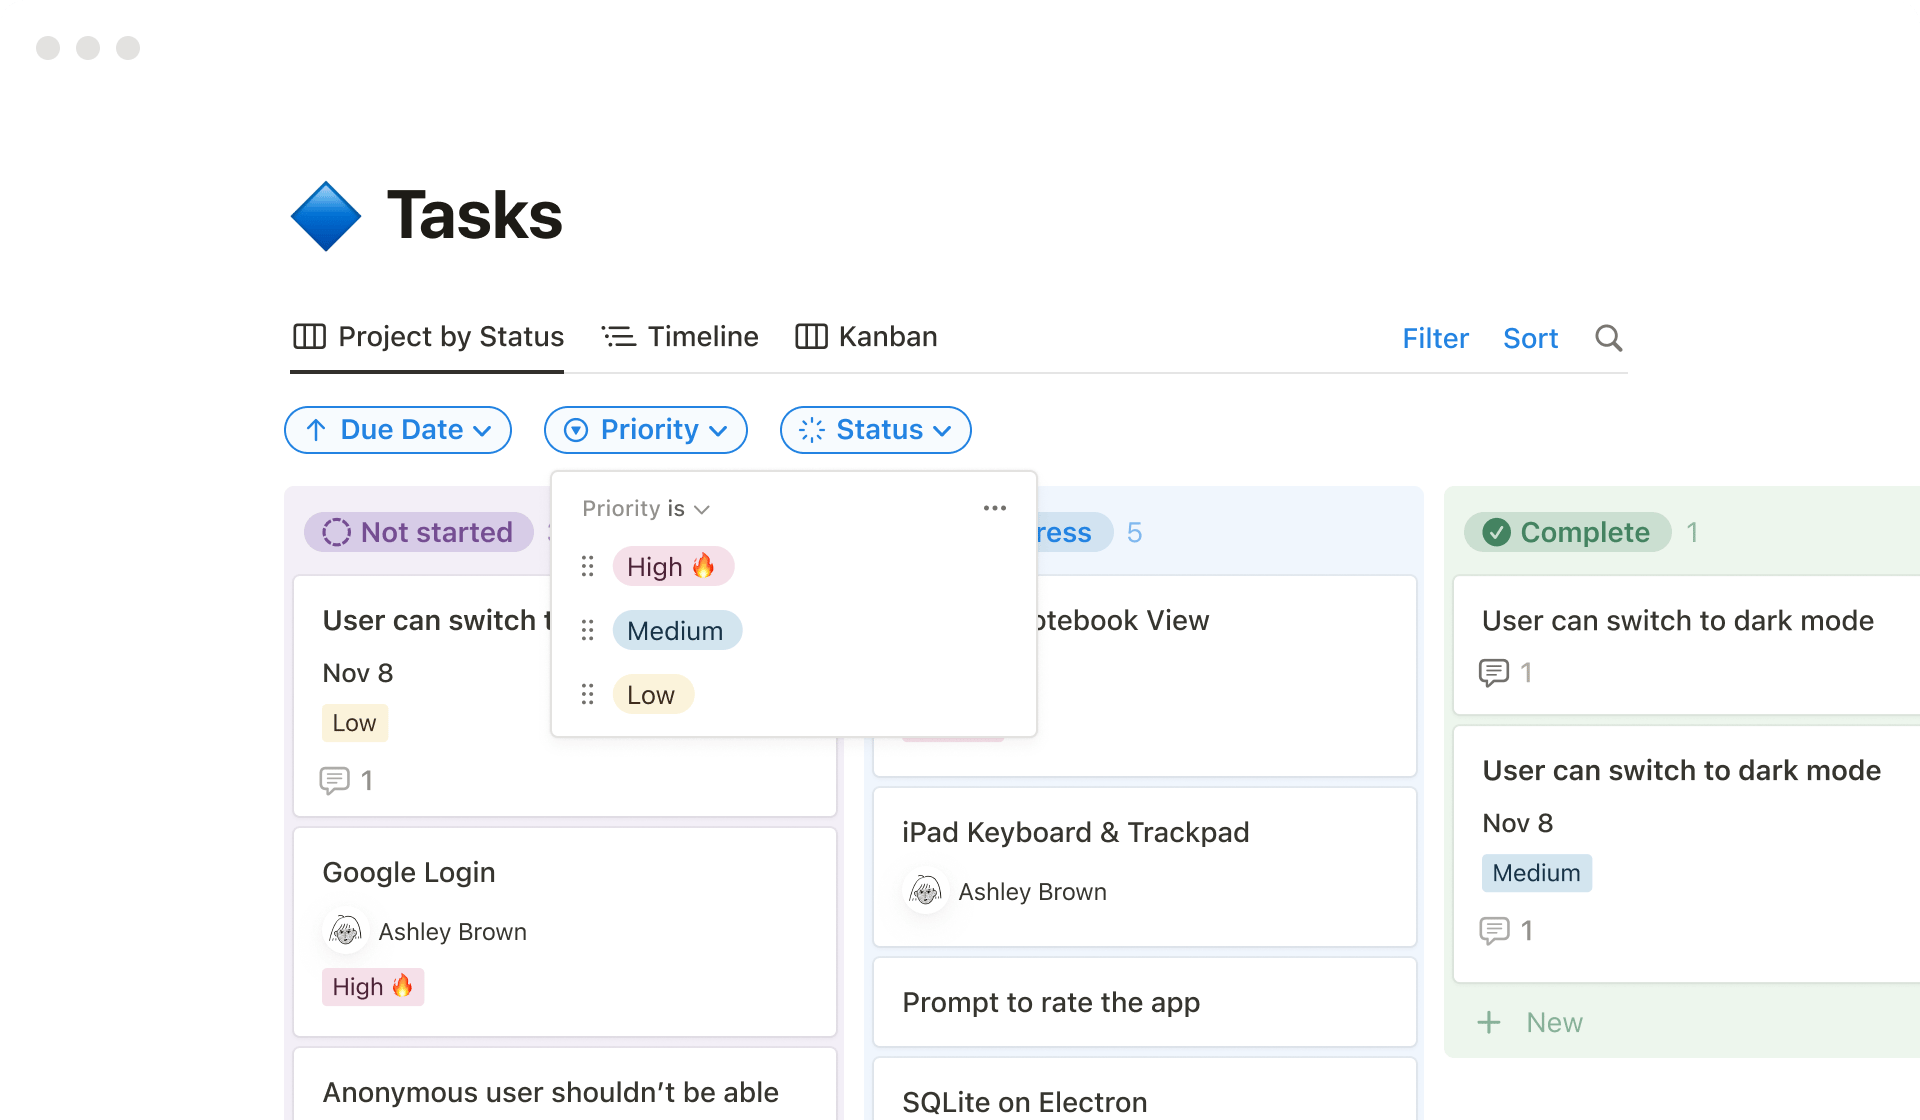Screen dimensions: 1920x1120
Task: Select High priority option in filter
Action: click(673, 565)
